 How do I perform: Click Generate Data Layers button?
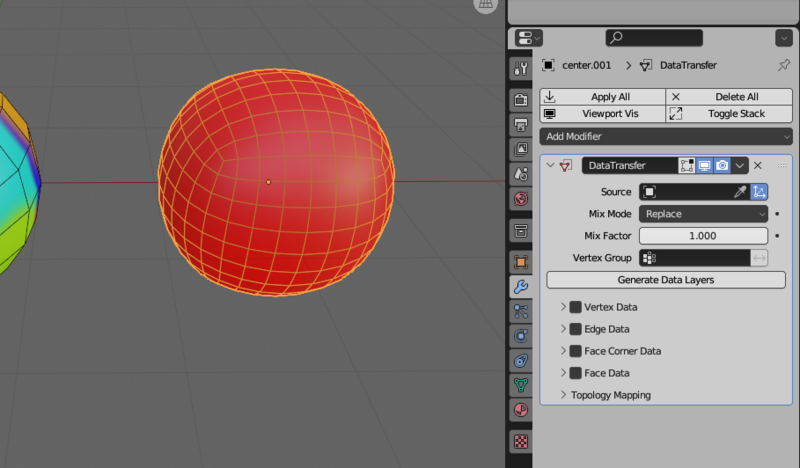point(666,280)
